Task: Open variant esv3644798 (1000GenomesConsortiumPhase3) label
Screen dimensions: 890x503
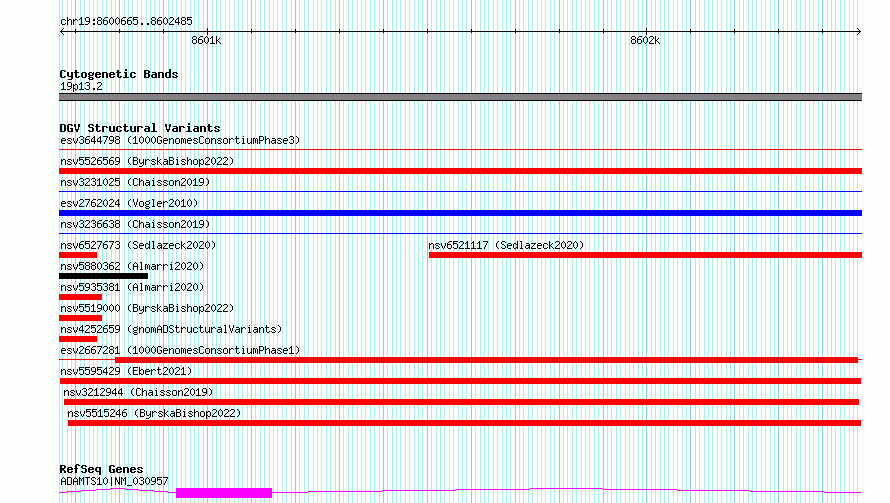Action: [180, 140]
